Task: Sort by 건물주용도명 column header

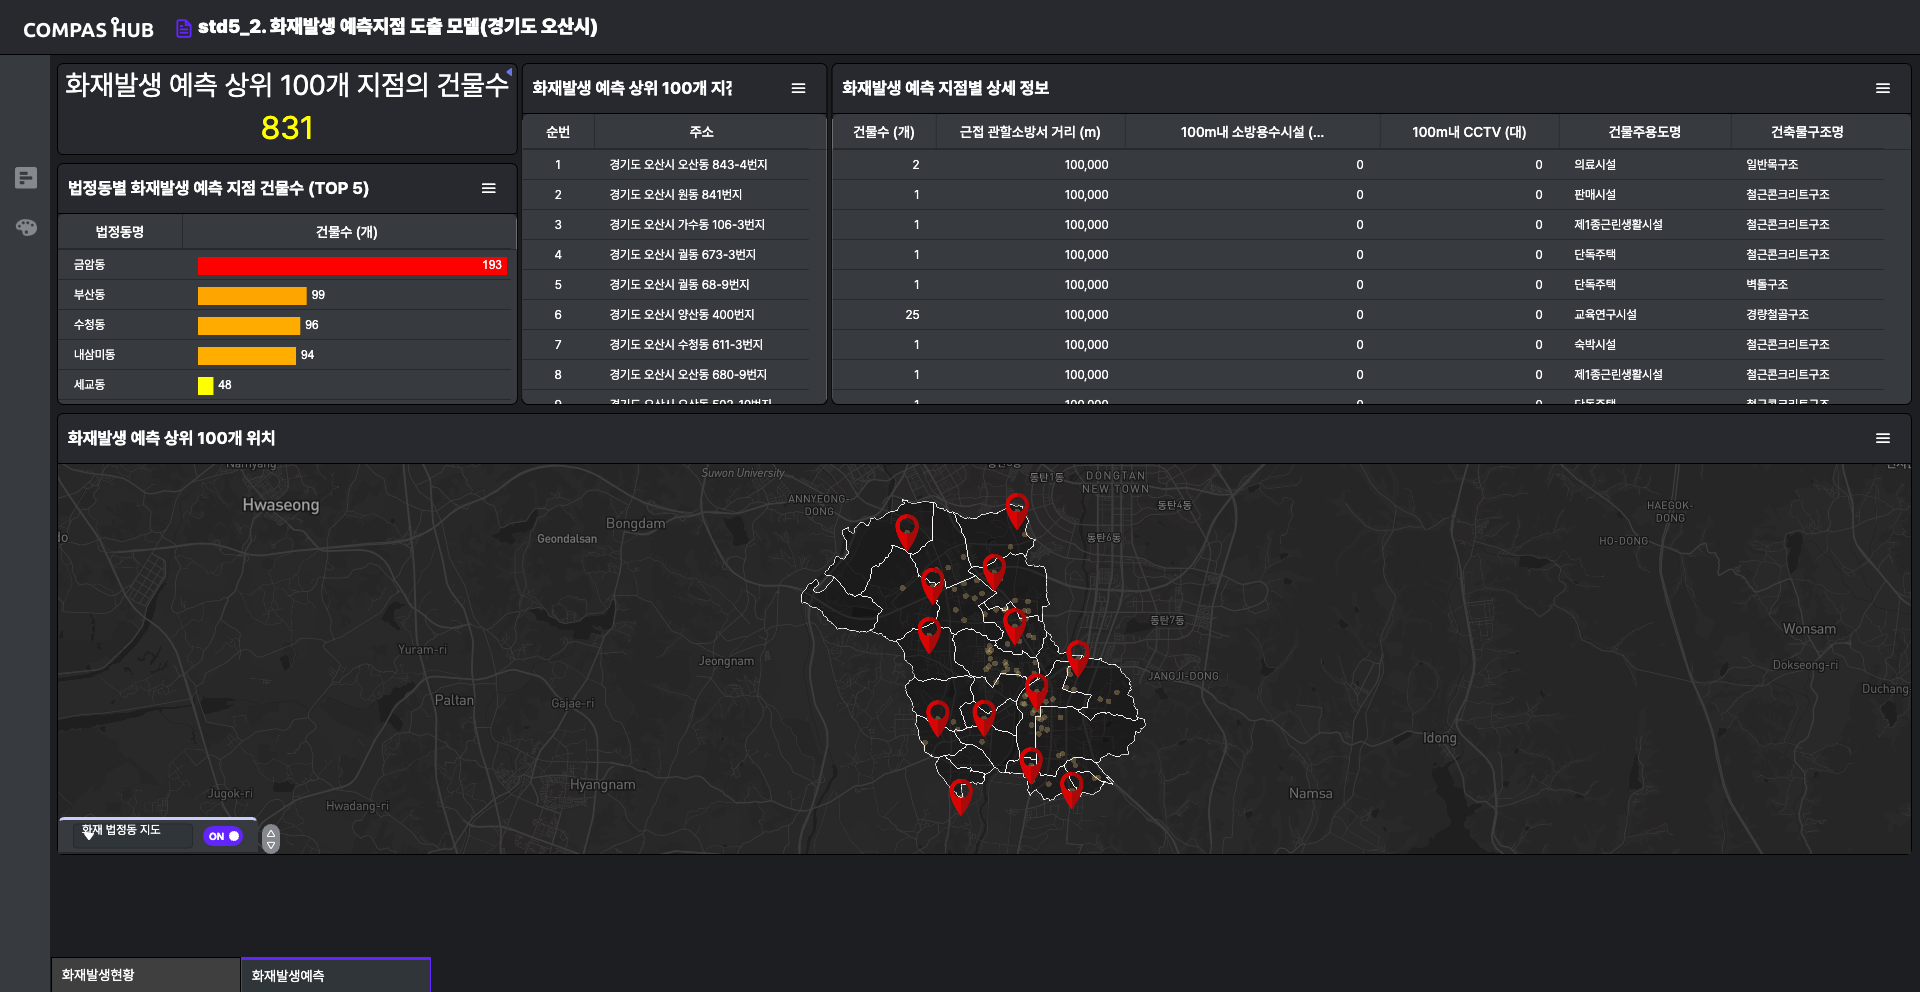Action: pos(1644,132)
